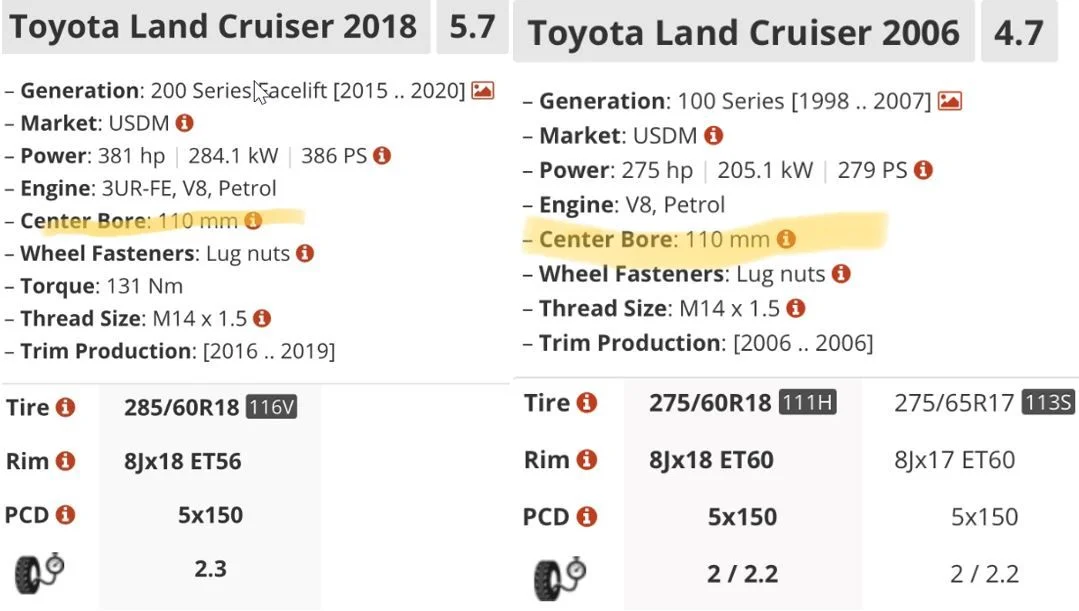The image size is (1079, 611).
Task: Click the 275/65R17 tire size
Action: [x=954, y=403]
